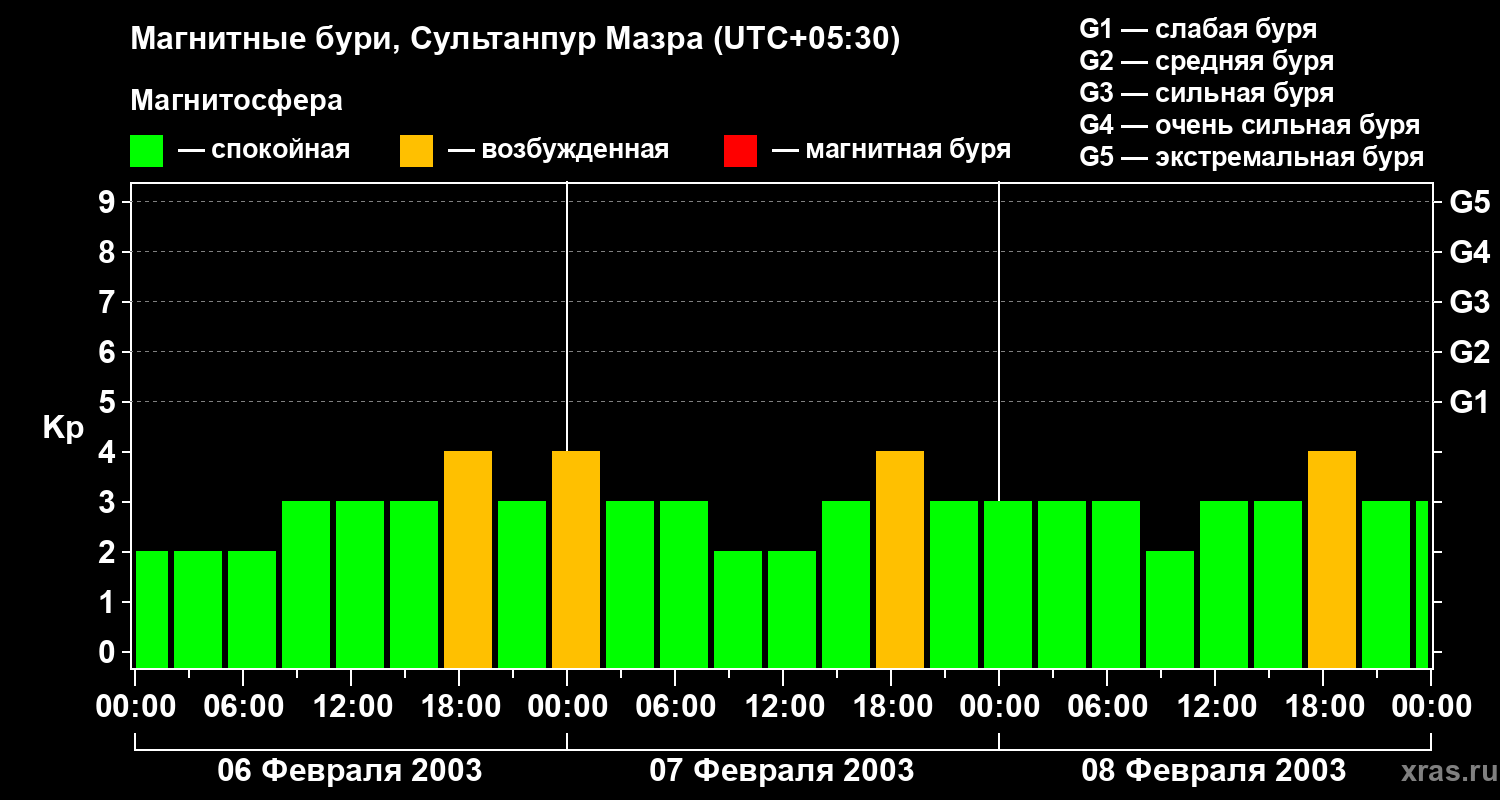Click the '07 Февраля 2003' date label
The width and height of the screenshot is (1500, 800).
click(x=782, y=771)
